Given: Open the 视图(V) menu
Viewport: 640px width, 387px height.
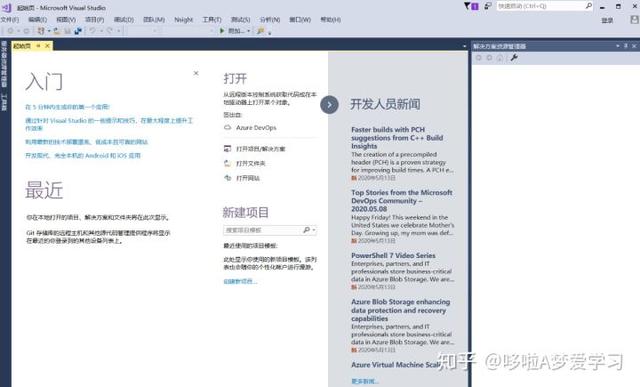Looking at the screenshot, I should pos(66,20).
